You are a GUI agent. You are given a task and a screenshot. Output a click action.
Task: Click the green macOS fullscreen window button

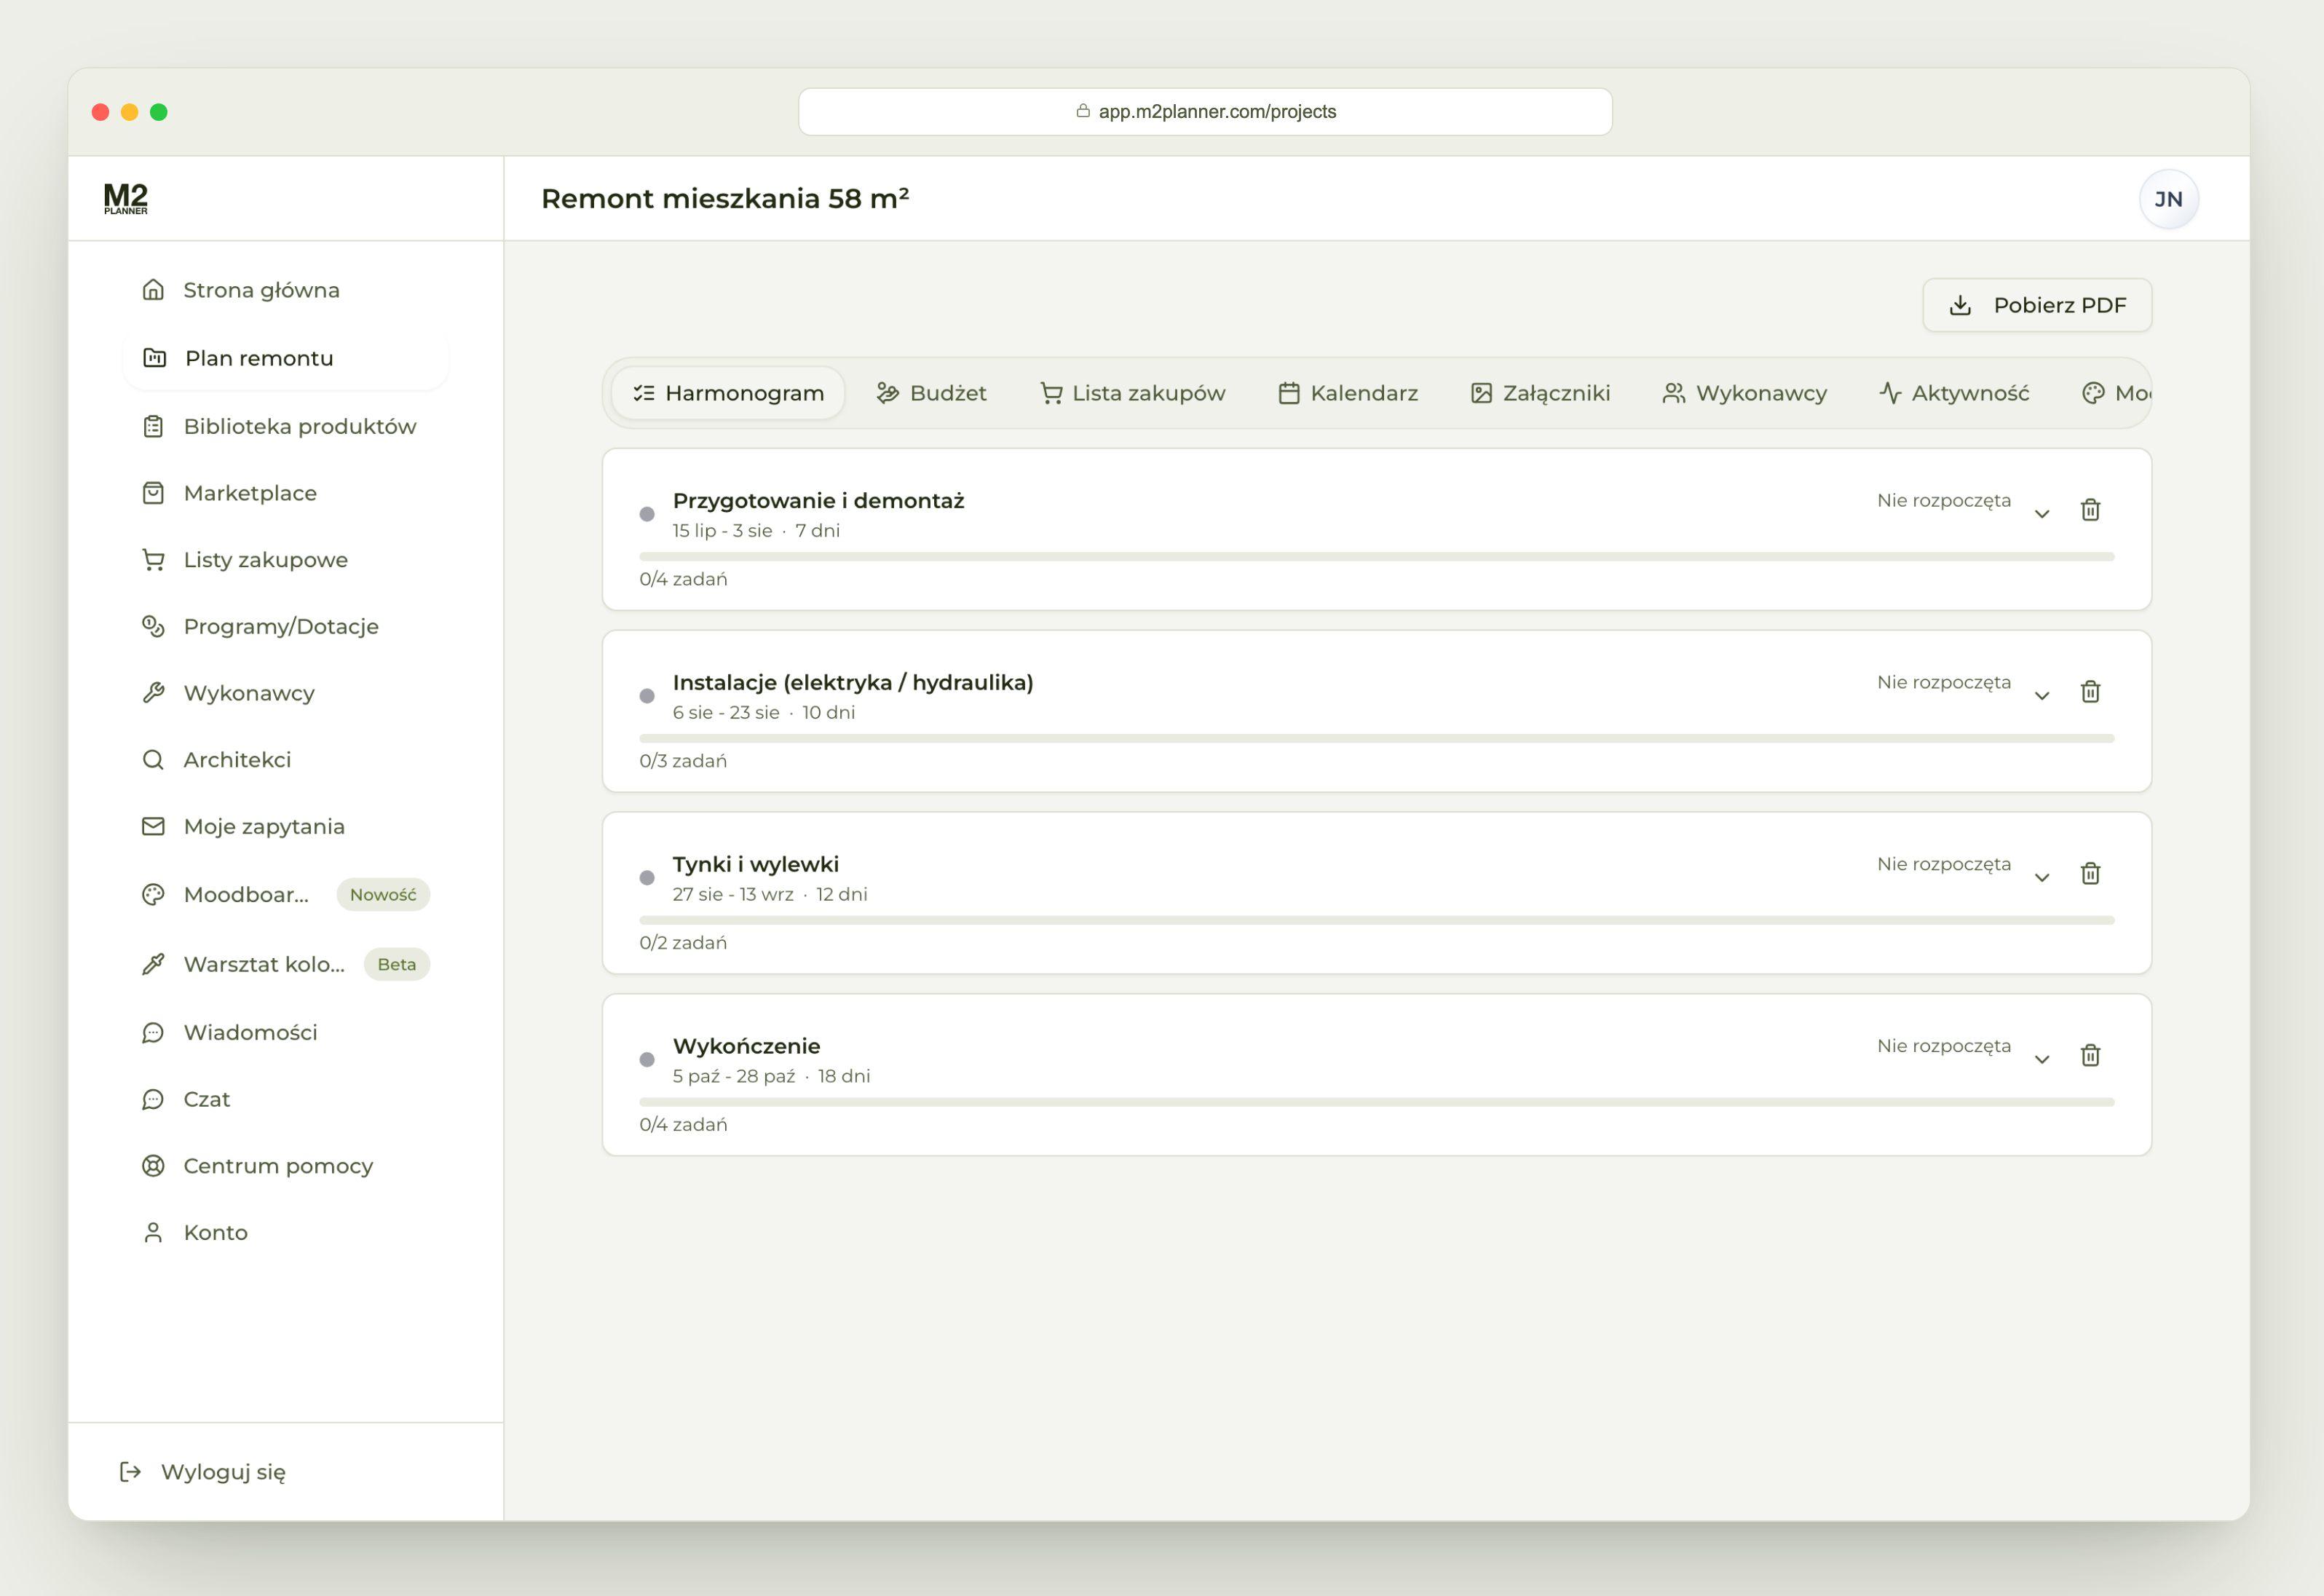click(x=158, y=112)
